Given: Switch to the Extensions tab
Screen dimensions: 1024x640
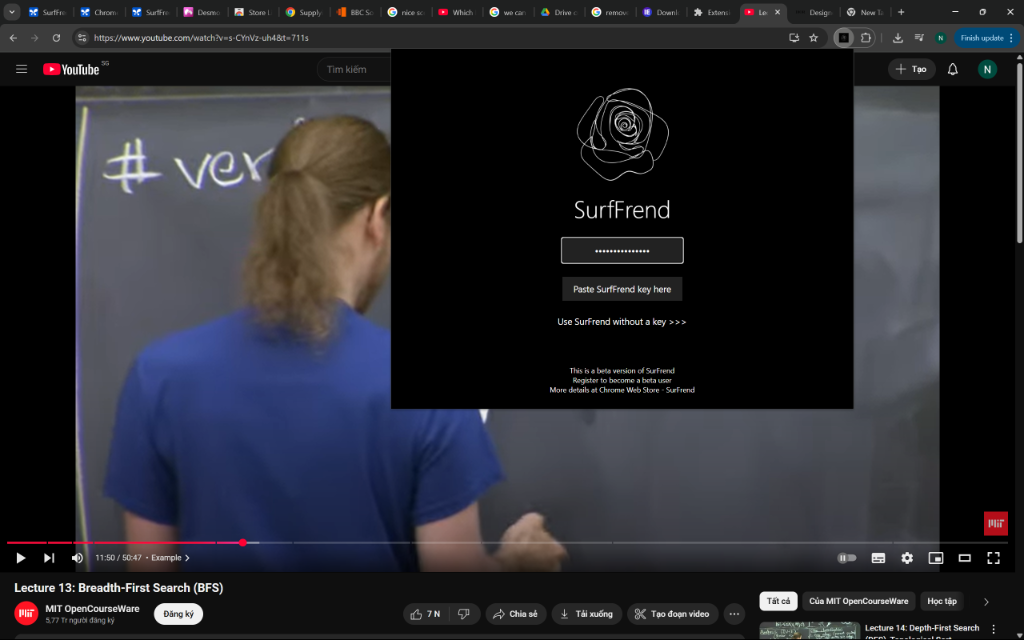Looking at the screenshot, I should coord(712,12).
